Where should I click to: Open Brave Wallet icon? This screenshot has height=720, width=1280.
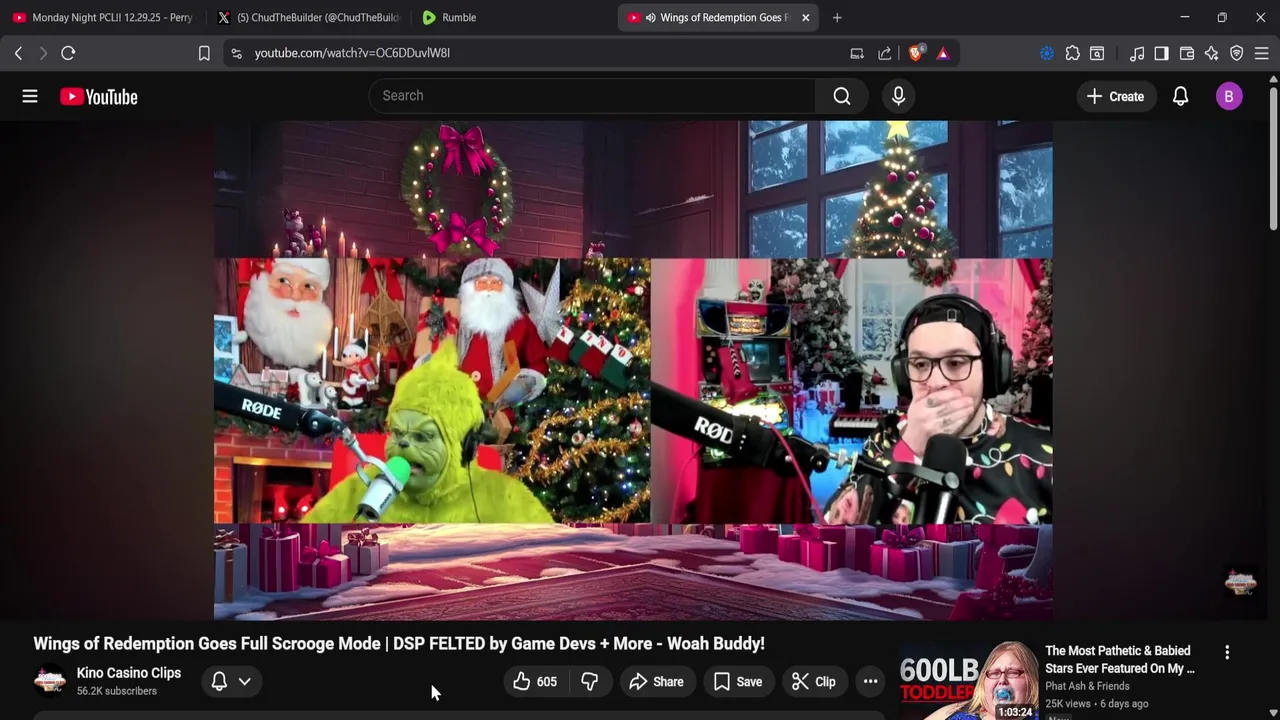pos(1187,53)
